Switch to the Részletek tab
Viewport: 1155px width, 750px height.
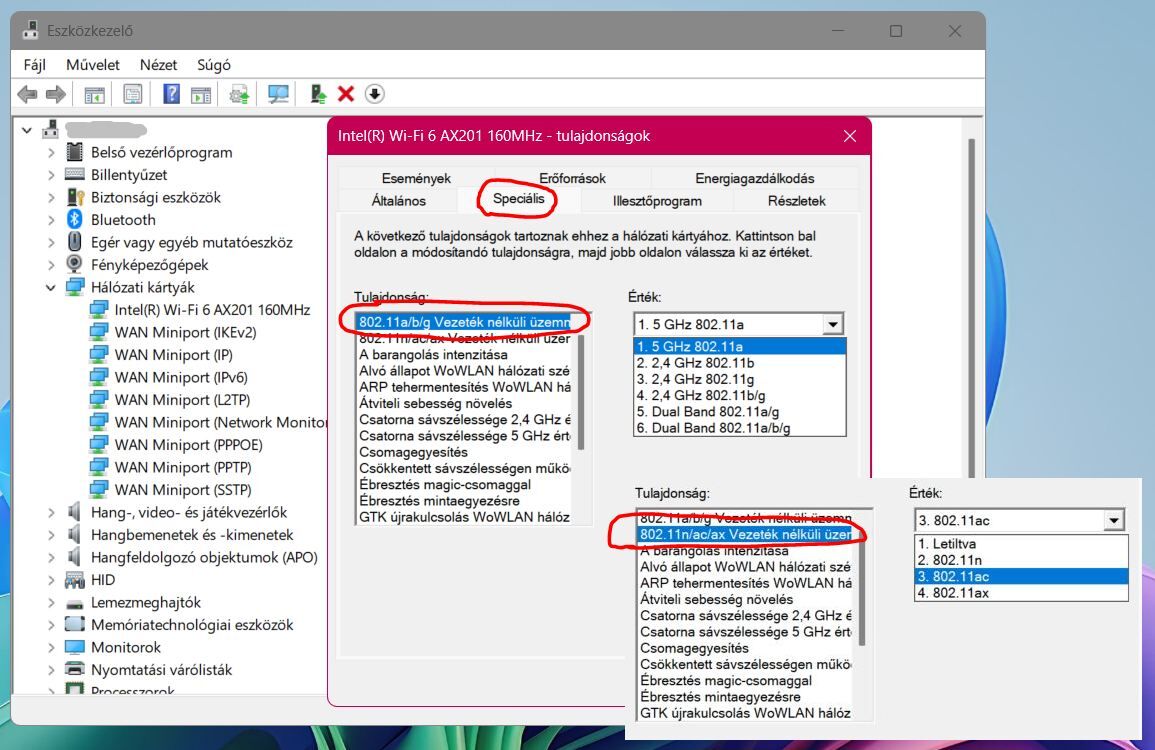tap(796, 200)
